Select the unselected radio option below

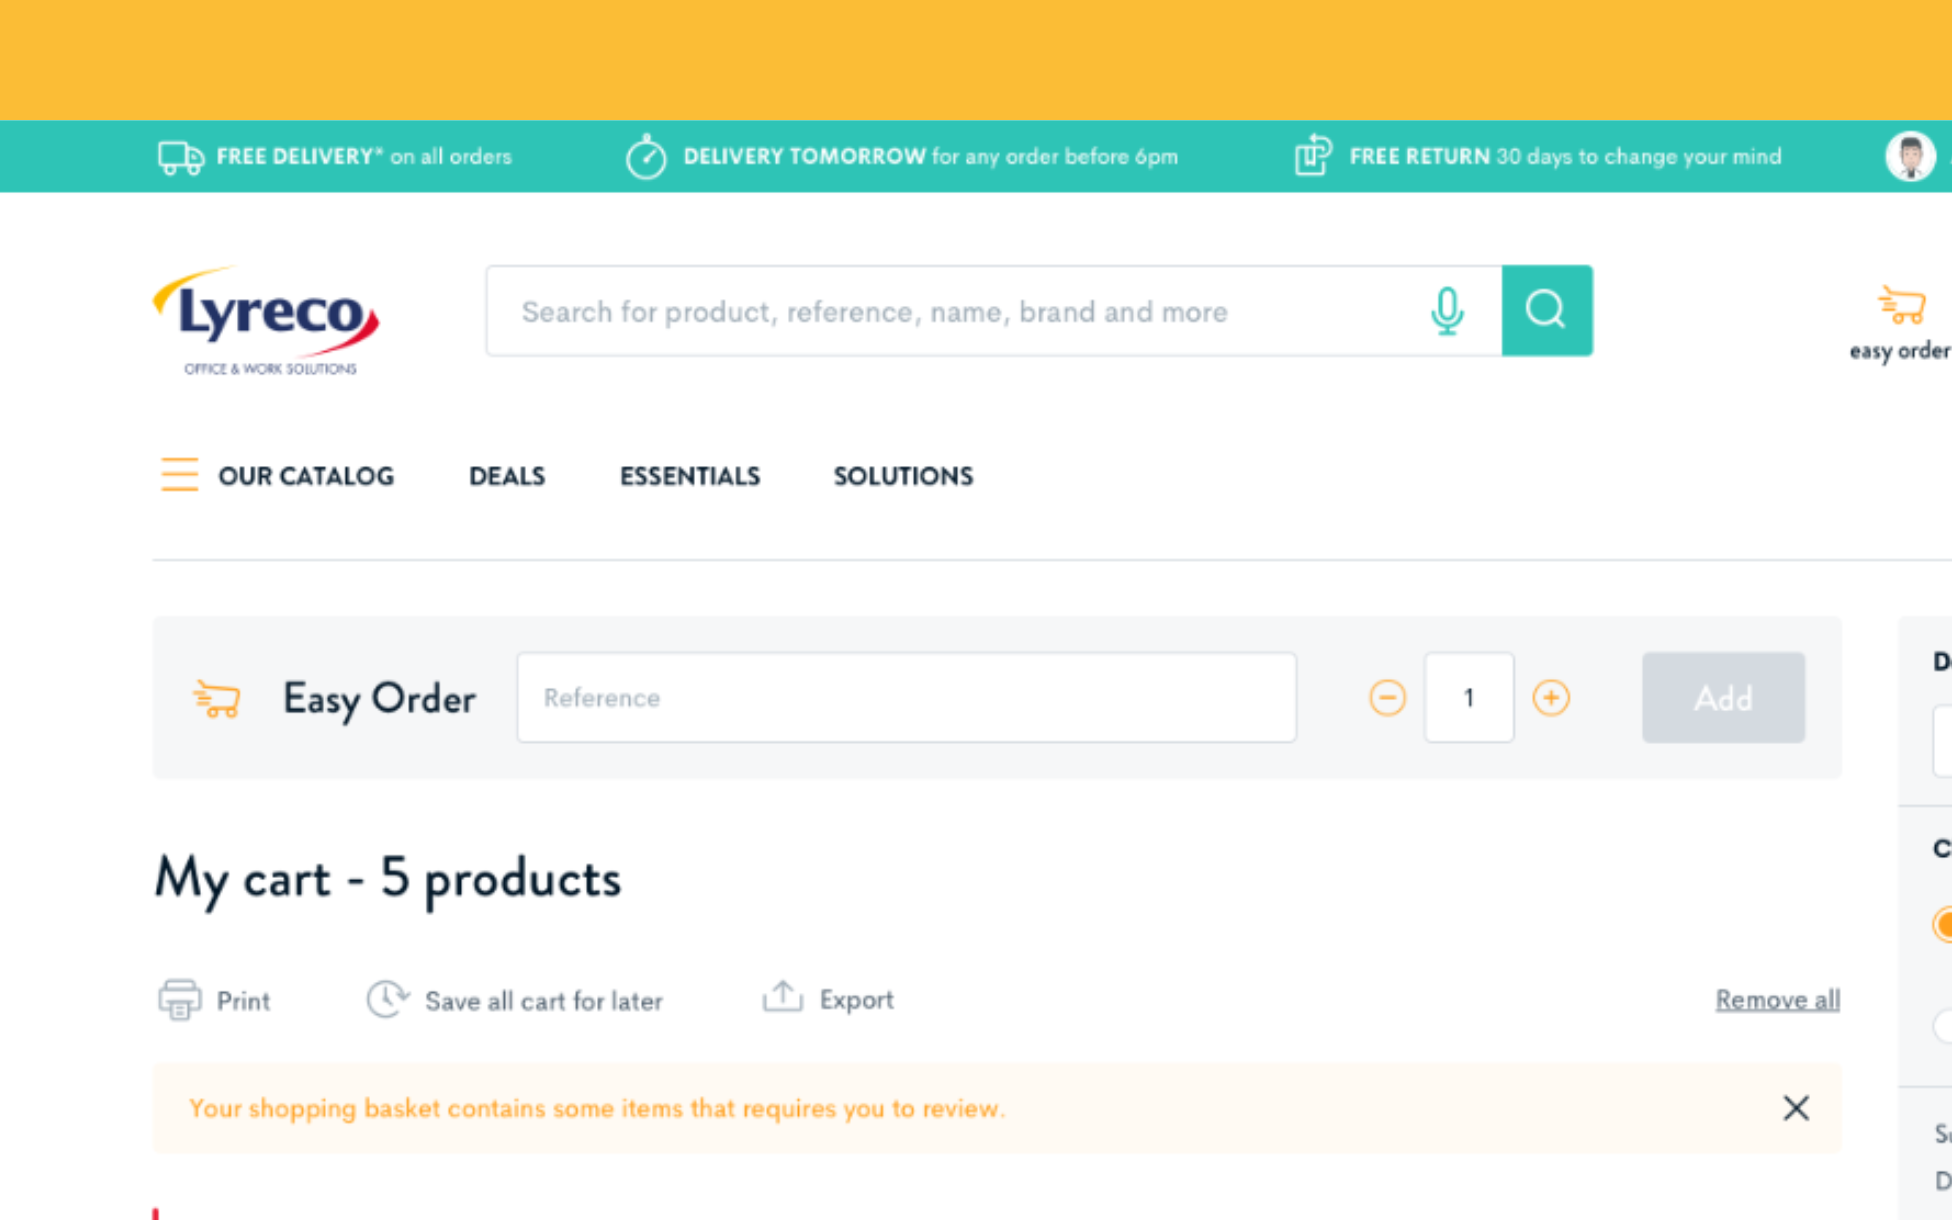point(1944,1020)
